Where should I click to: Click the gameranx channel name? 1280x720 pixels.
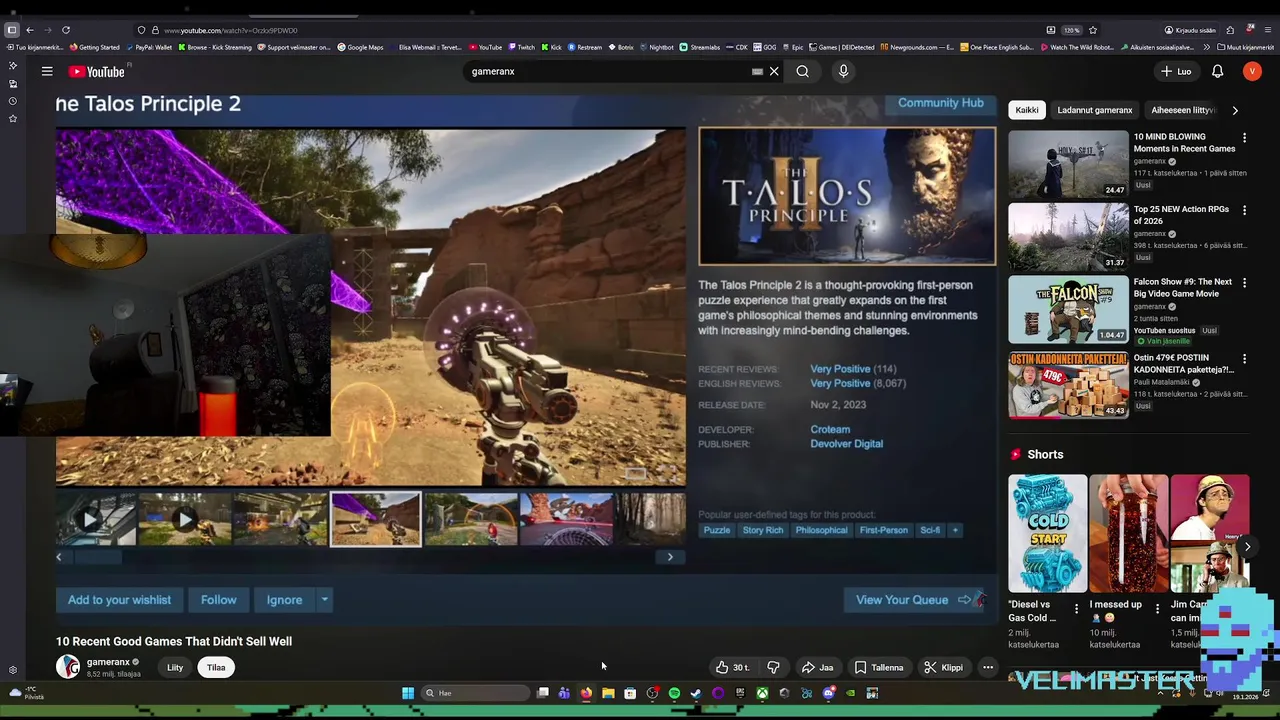click(x=108, y=662)
